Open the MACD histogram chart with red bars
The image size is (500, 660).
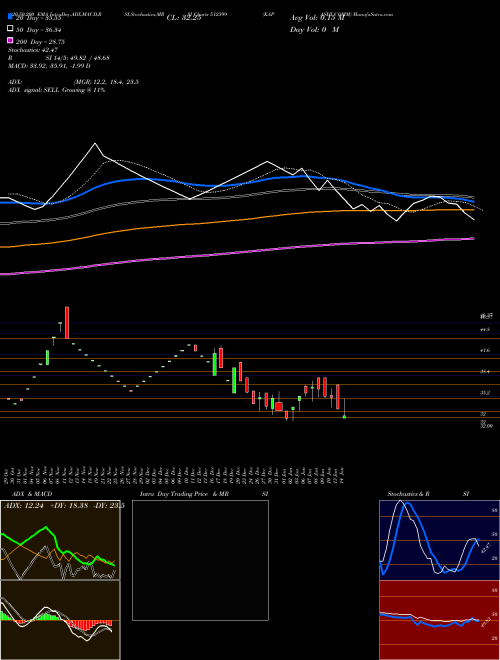tap(60, 620)
